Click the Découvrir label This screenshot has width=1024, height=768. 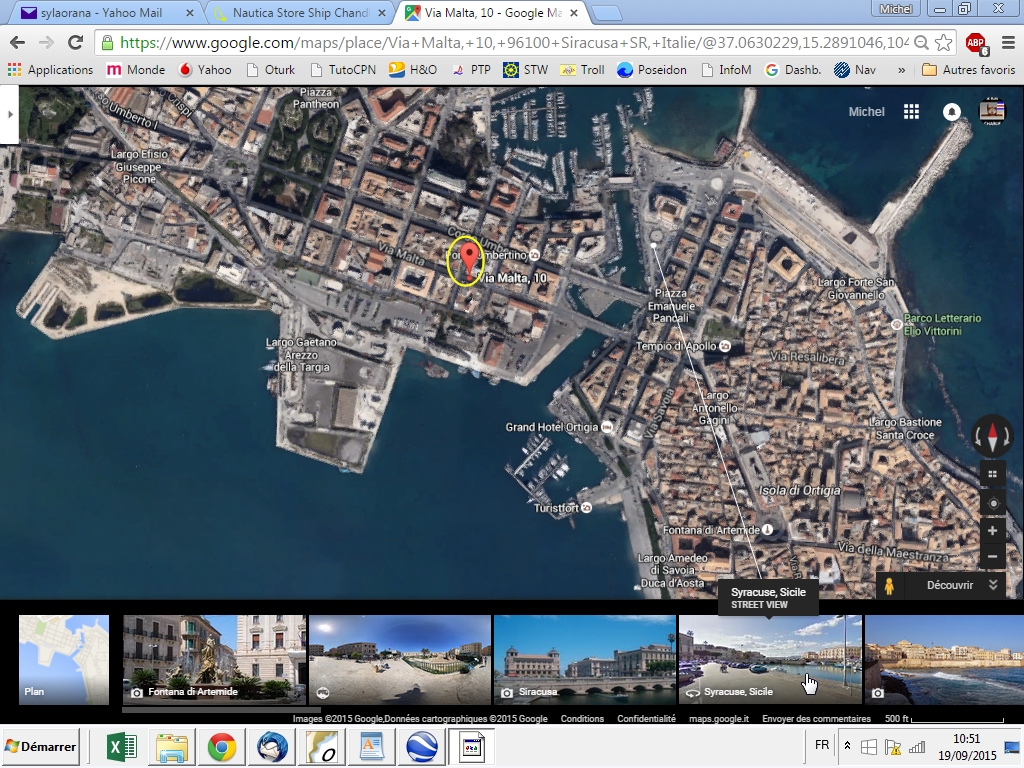pyautogui.click(x=950, y=585)
